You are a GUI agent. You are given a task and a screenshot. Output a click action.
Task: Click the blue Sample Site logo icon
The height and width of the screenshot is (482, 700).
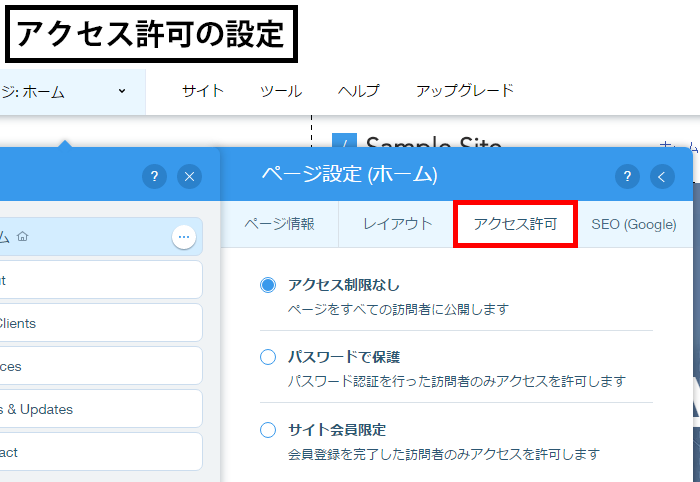click(344, 140)
